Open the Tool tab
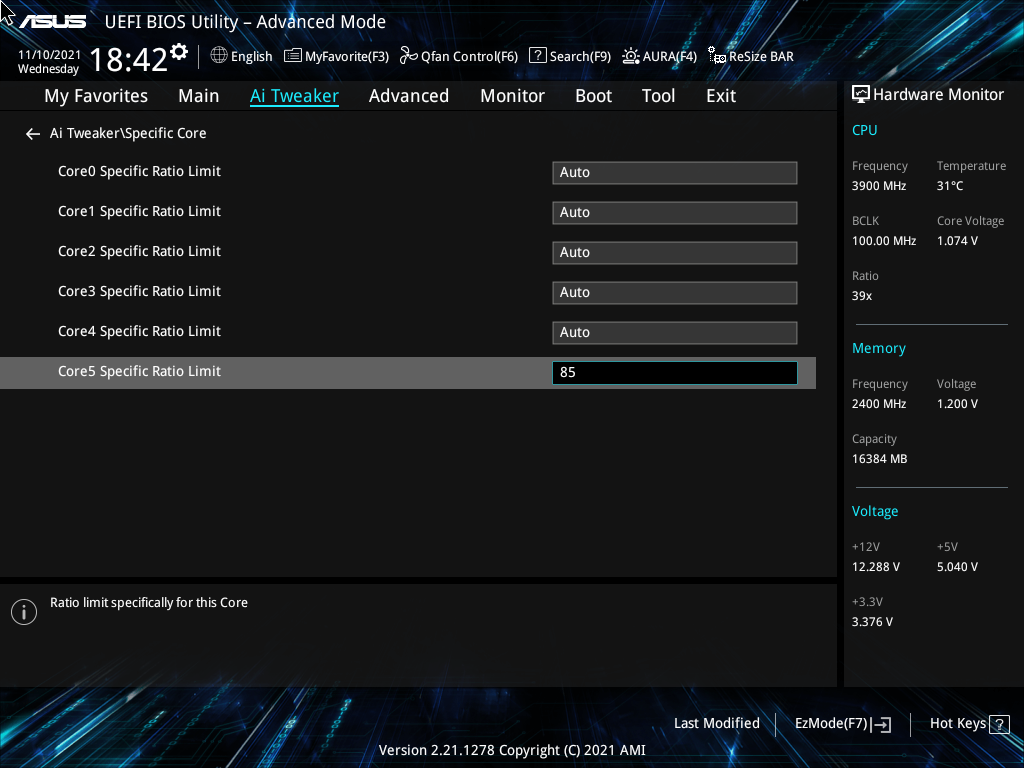Viewport: 1024px width, 768px height. point(658,96)
